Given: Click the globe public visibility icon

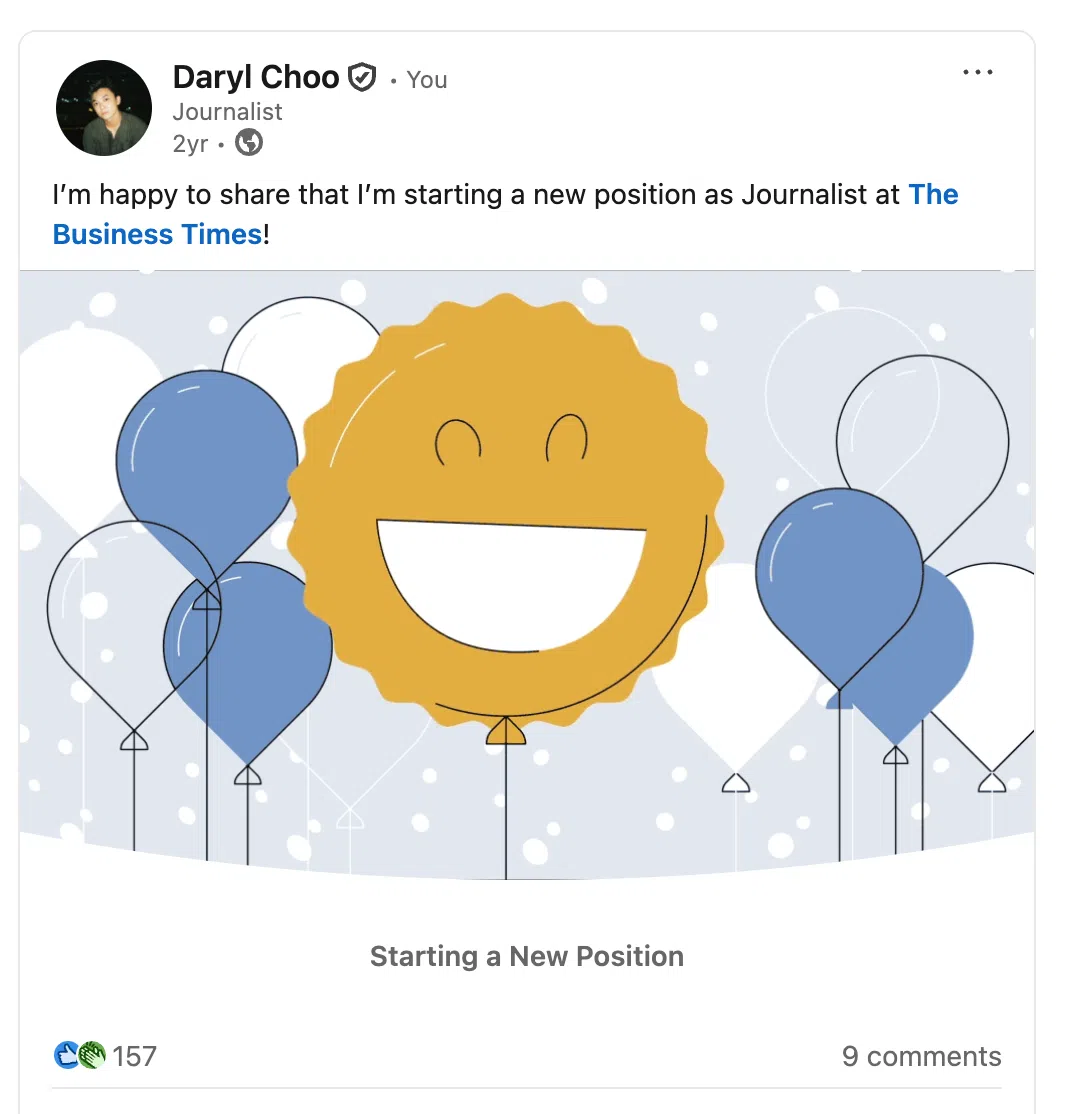Looking at the screenshot, I should click(x=249, y=143).
